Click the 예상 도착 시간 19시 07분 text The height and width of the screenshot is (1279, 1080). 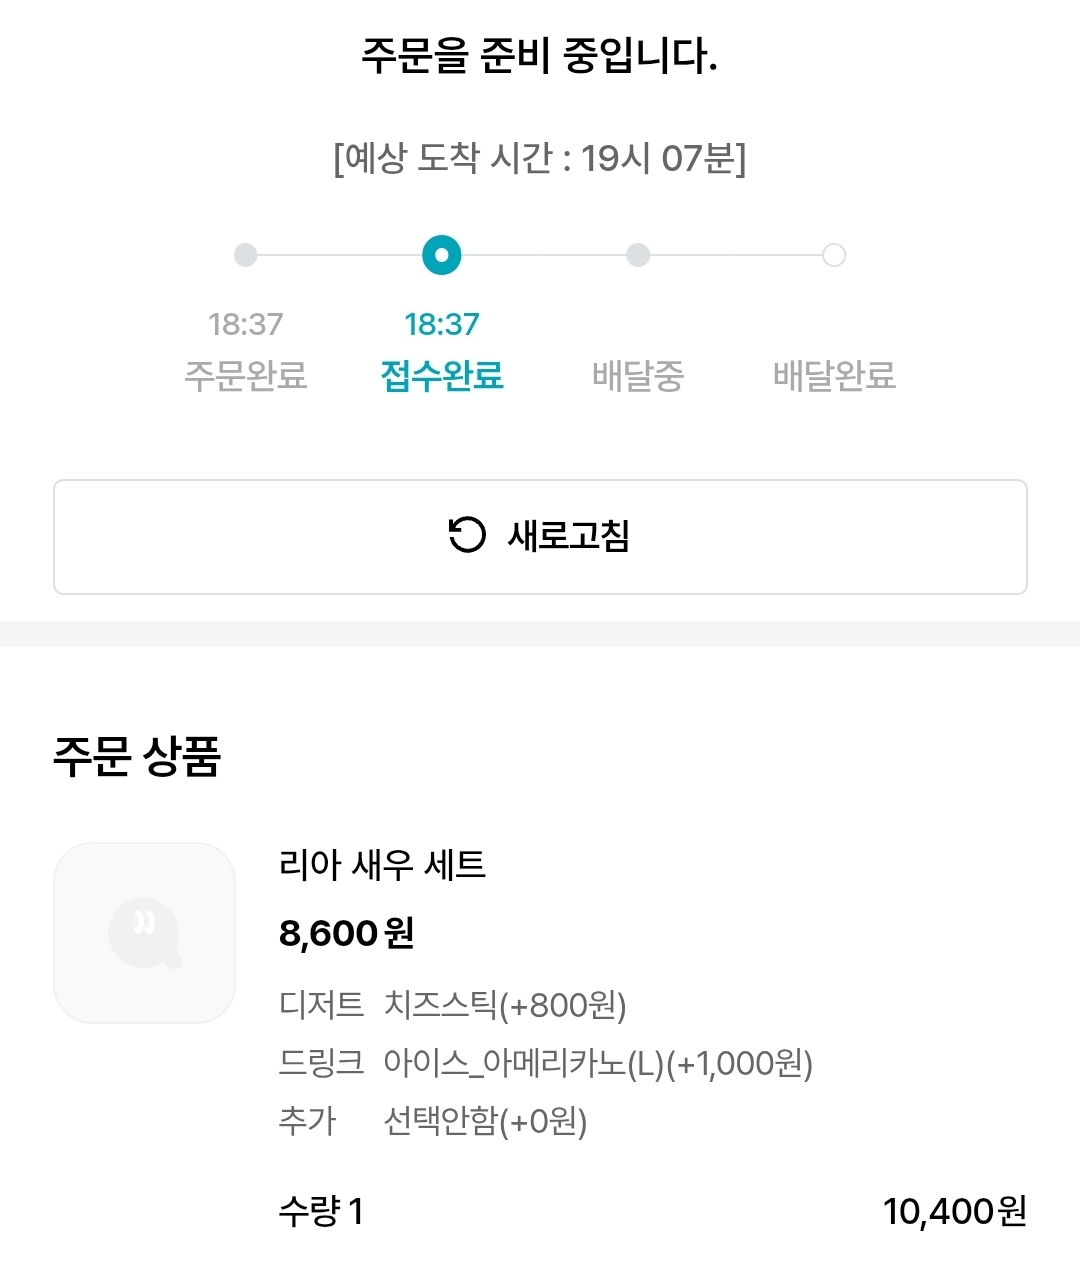click(x=540, y=158)
